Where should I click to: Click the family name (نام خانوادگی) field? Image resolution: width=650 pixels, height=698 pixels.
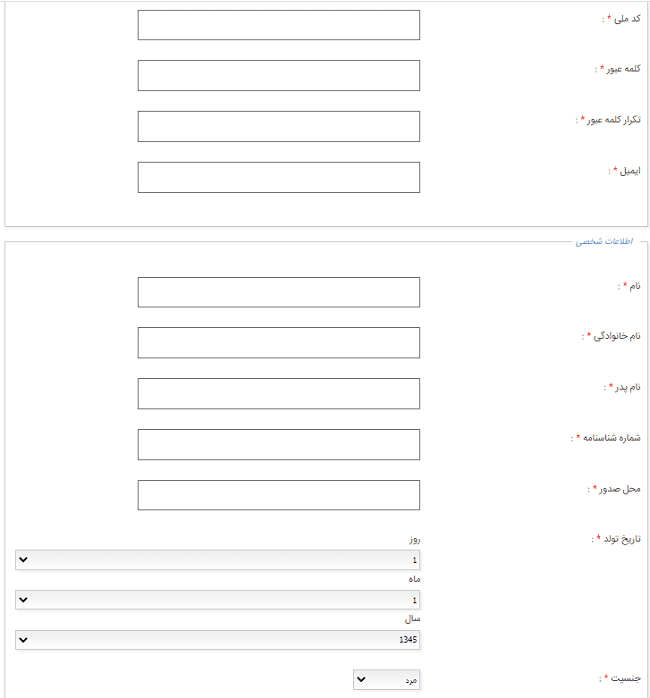pyautogui.click(x=279, y=343)
